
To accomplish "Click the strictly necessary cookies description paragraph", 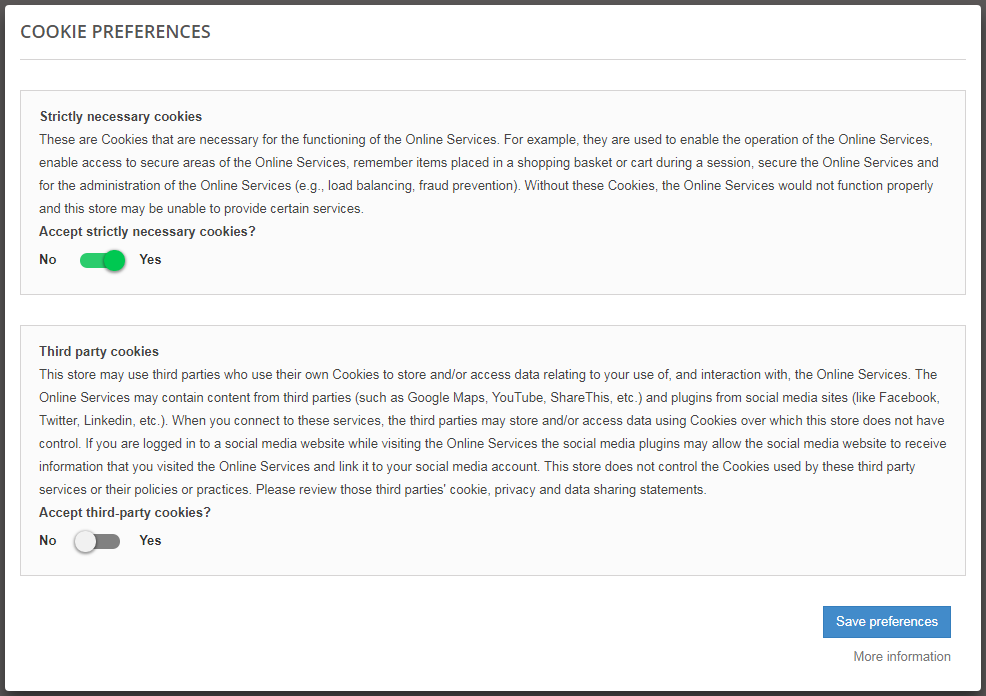I will point(490,174).
